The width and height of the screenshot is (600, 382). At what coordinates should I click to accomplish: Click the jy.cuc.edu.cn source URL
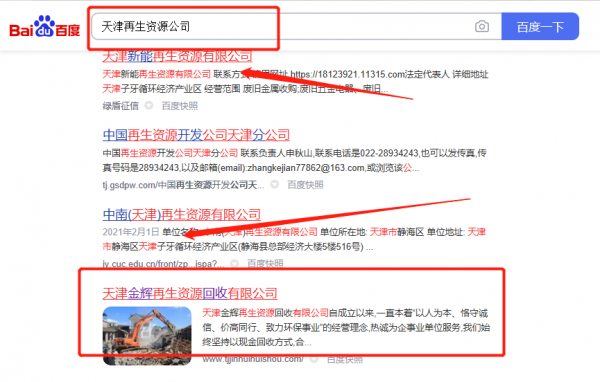click(x=163, y=264)
